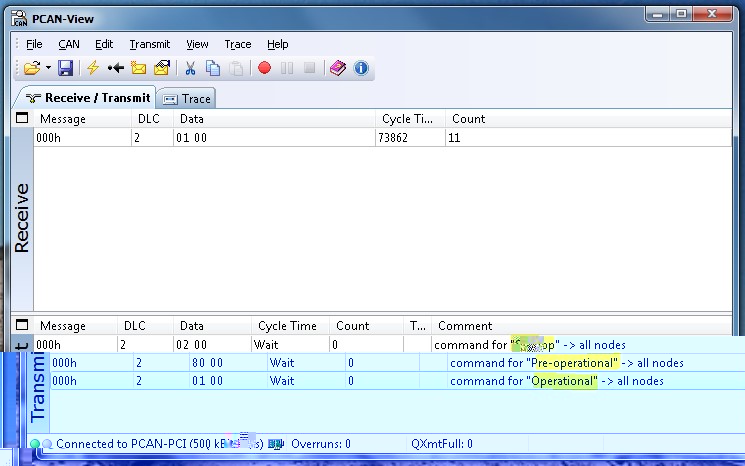Image resolution: width=745 pixels, height=466 pixels.
Task: Select transmit row with data 02 00
Action: [382, 344]
